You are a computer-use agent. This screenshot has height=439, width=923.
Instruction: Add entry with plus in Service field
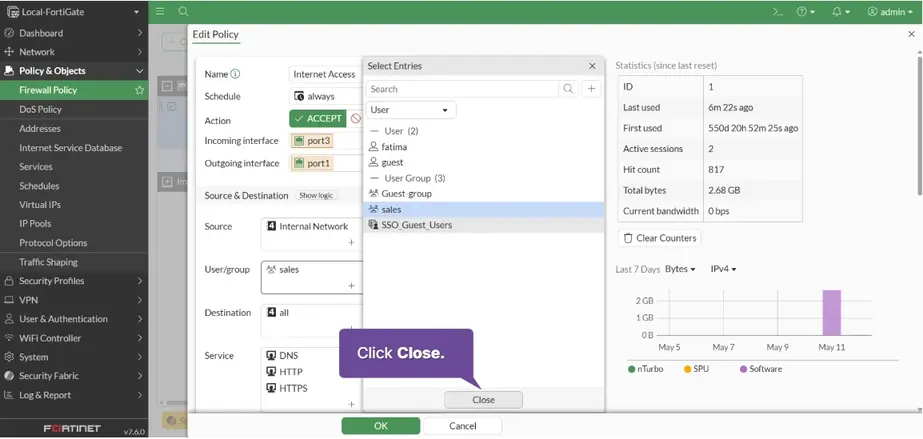[x=351, y=404]
